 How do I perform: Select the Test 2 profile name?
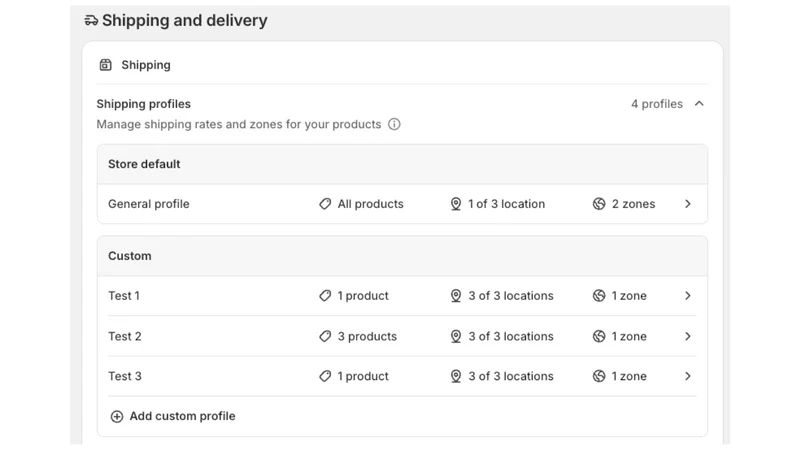pos(124,336)
